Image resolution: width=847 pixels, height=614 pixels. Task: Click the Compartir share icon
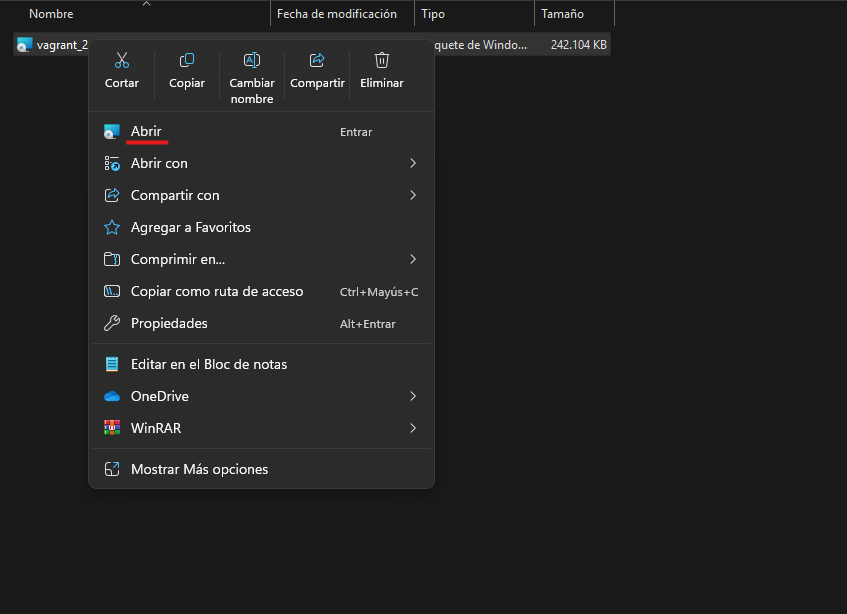click(x=317, y=61)
